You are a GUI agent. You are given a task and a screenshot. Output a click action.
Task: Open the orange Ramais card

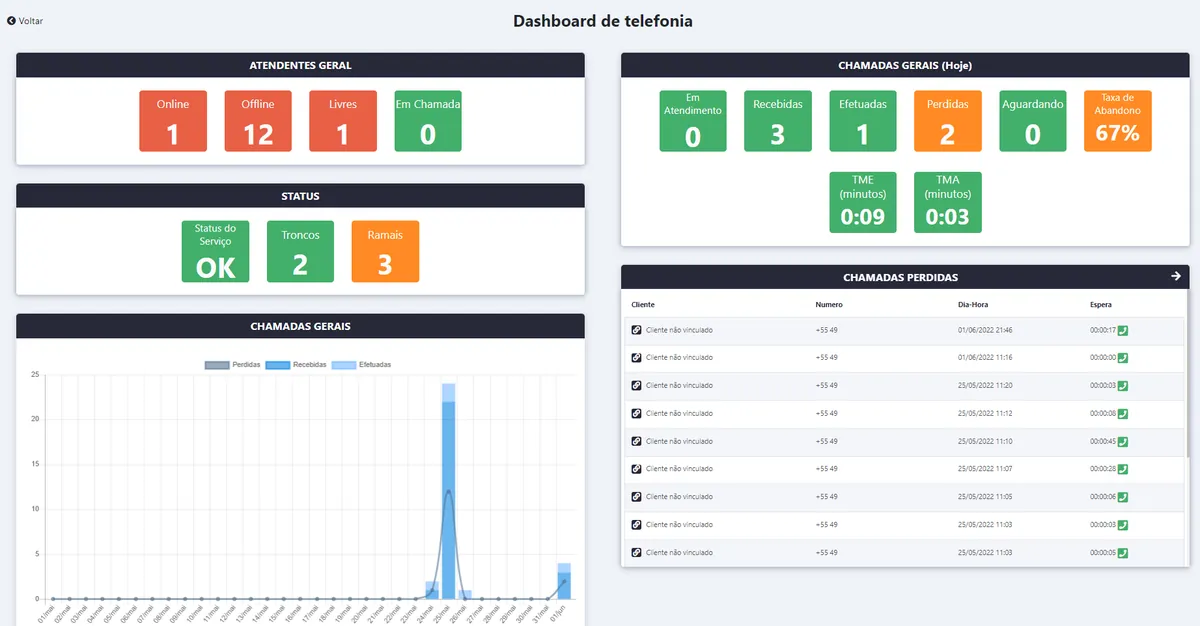tap(385, 251)
